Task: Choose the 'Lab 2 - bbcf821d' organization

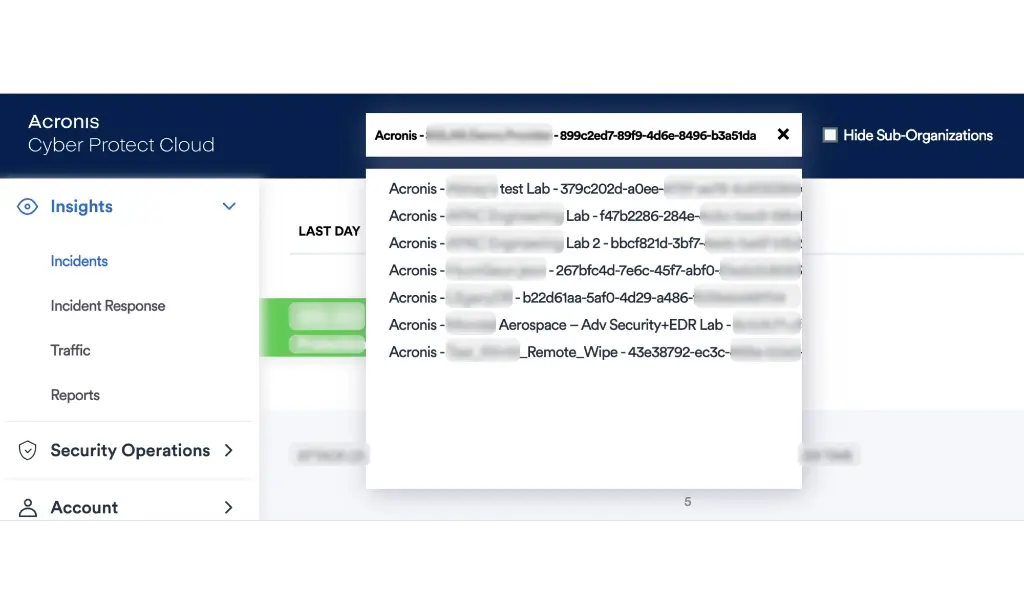Action: (584, 243)
